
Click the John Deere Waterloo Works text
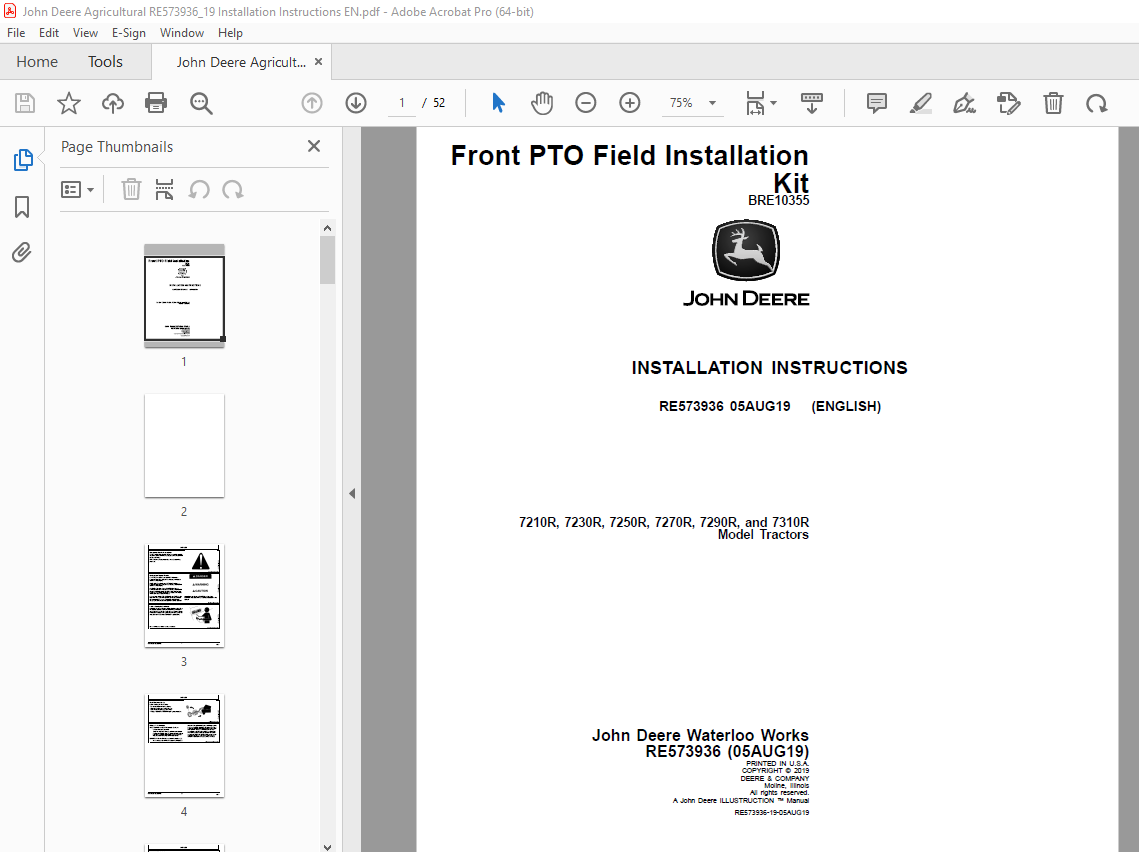700,735
